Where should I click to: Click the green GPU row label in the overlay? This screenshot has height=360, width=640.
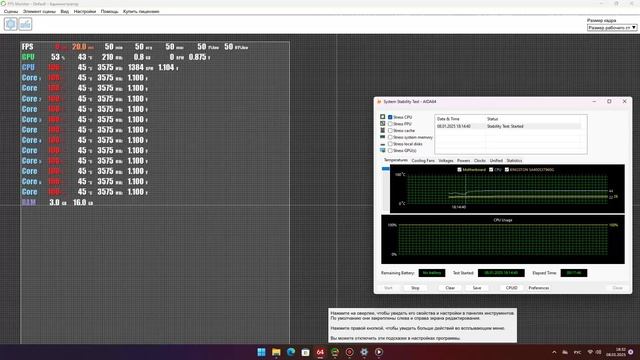(x=28, y=57)
